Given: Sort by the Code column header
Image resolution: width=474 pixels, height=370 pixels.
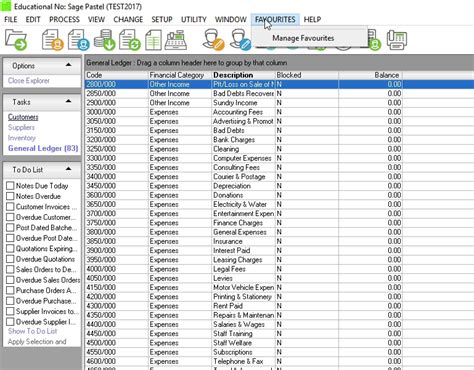Looking at the screenshot, I should click(x=116, y=75).
